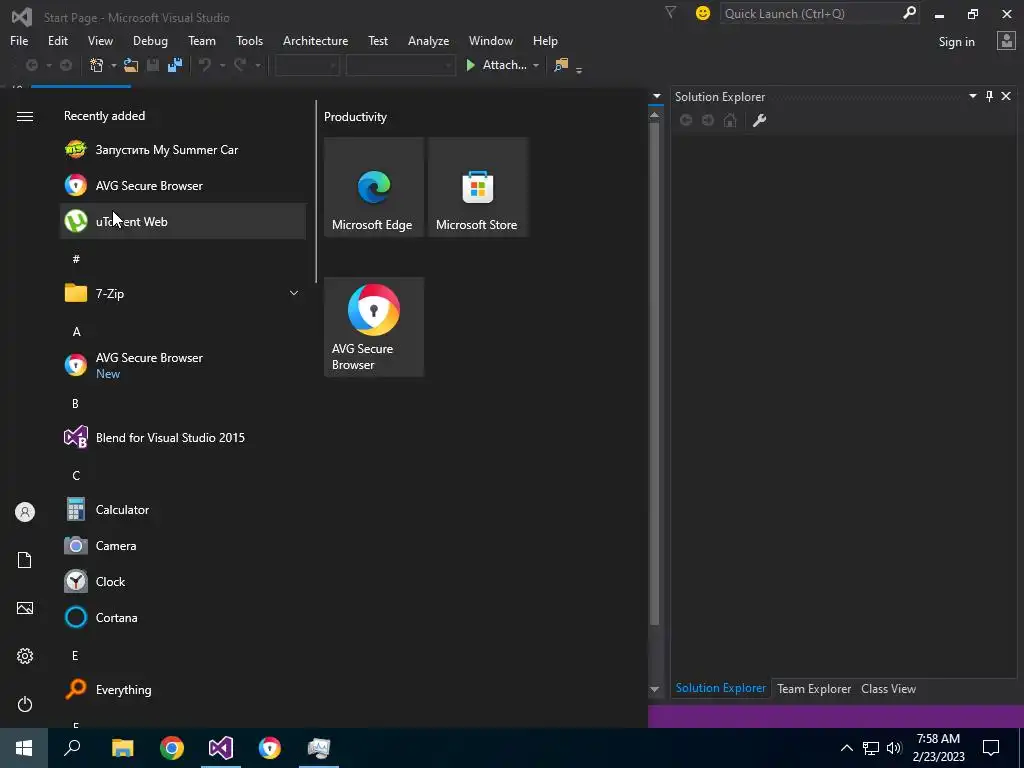Screen dimensions: 1024x768
Task: Click the Windows Start button
Action: 24,748
